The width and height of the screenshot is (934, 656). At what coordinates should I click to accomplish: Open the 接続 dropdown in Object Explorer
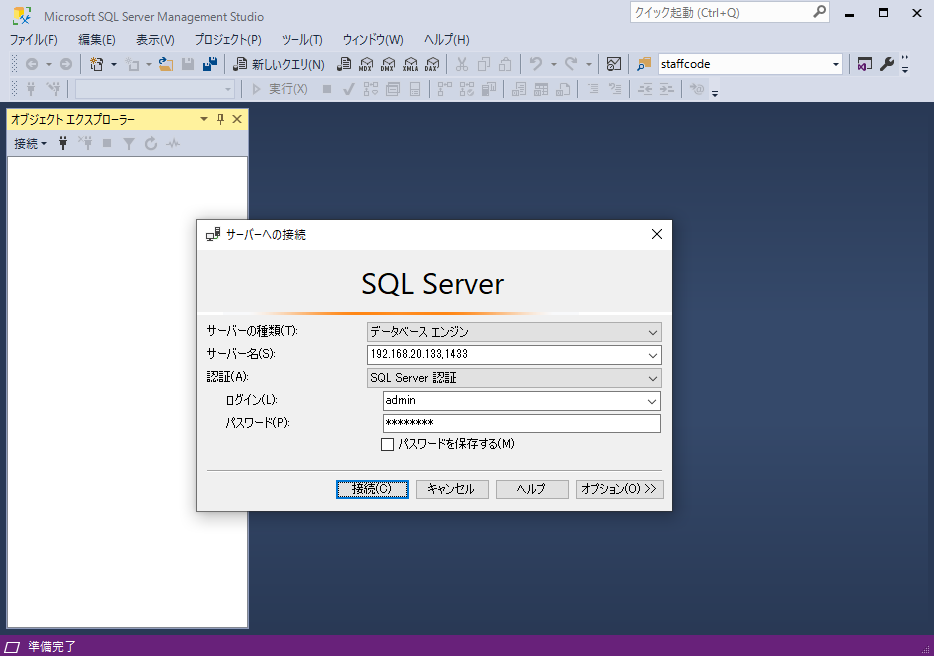click(x=30, y=144)
